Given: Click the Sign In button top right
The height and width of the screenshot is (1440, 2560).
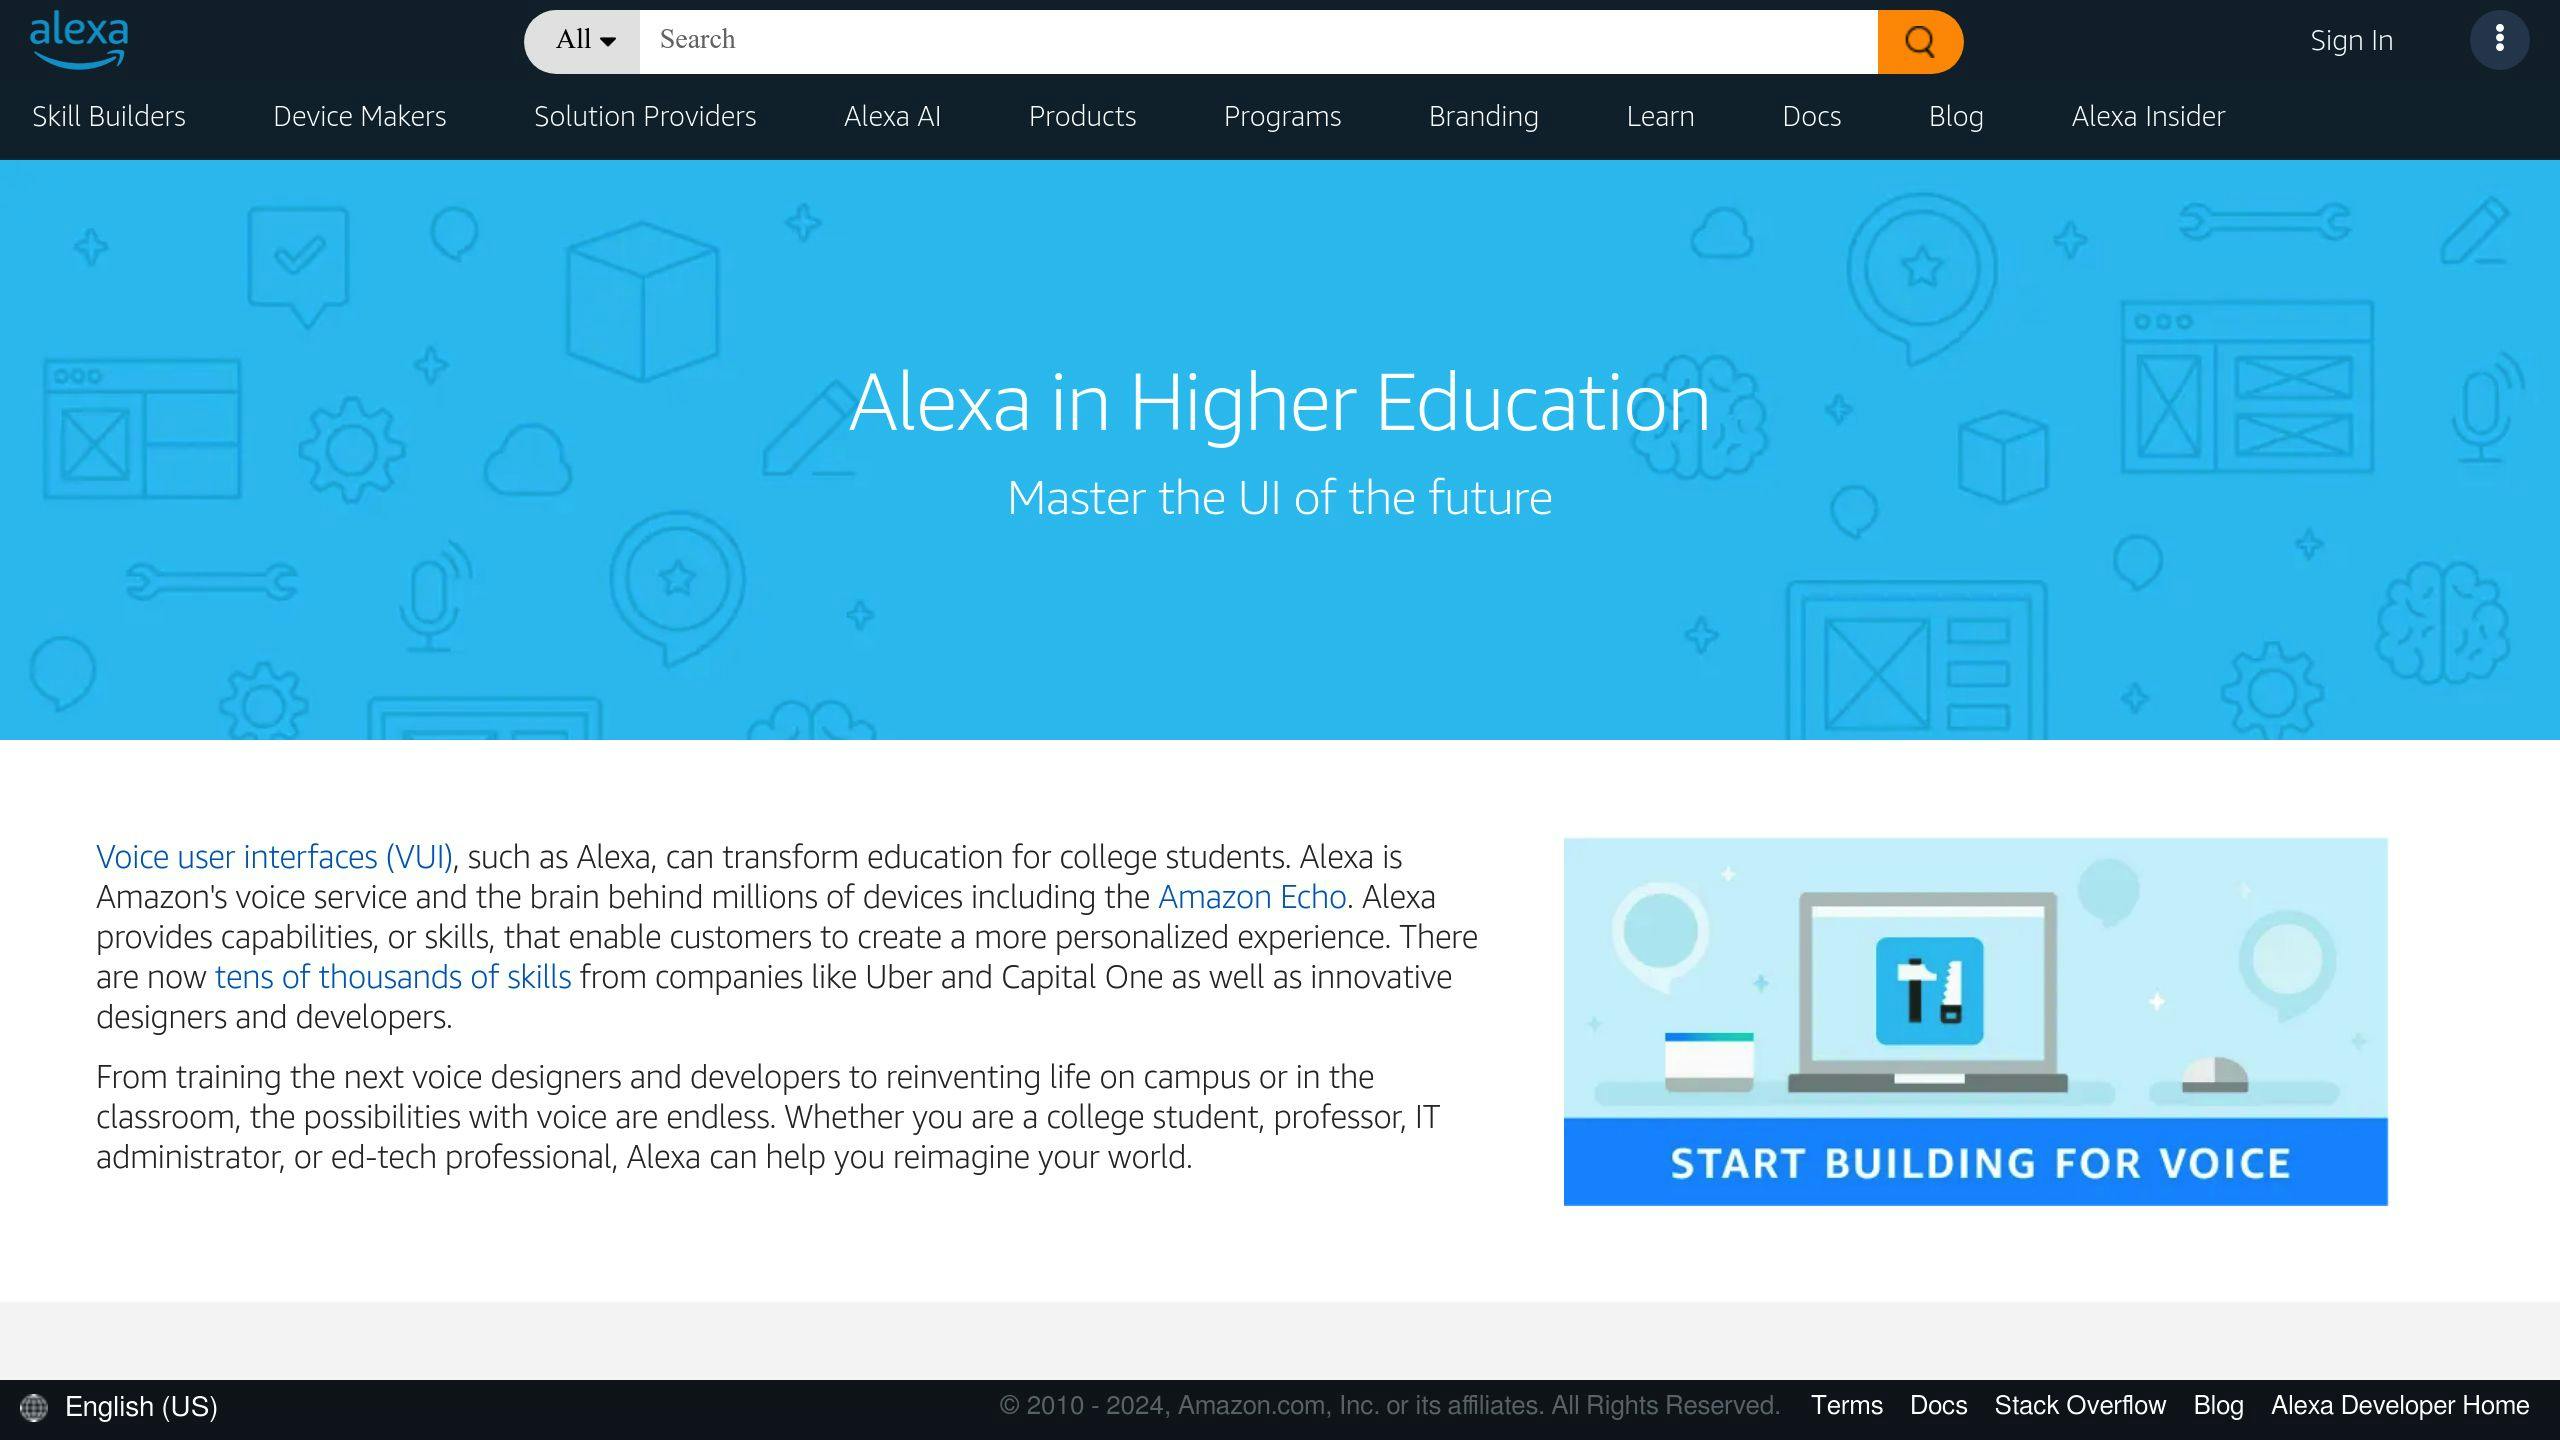Looking at the screenshot, I should point(2351,39).
